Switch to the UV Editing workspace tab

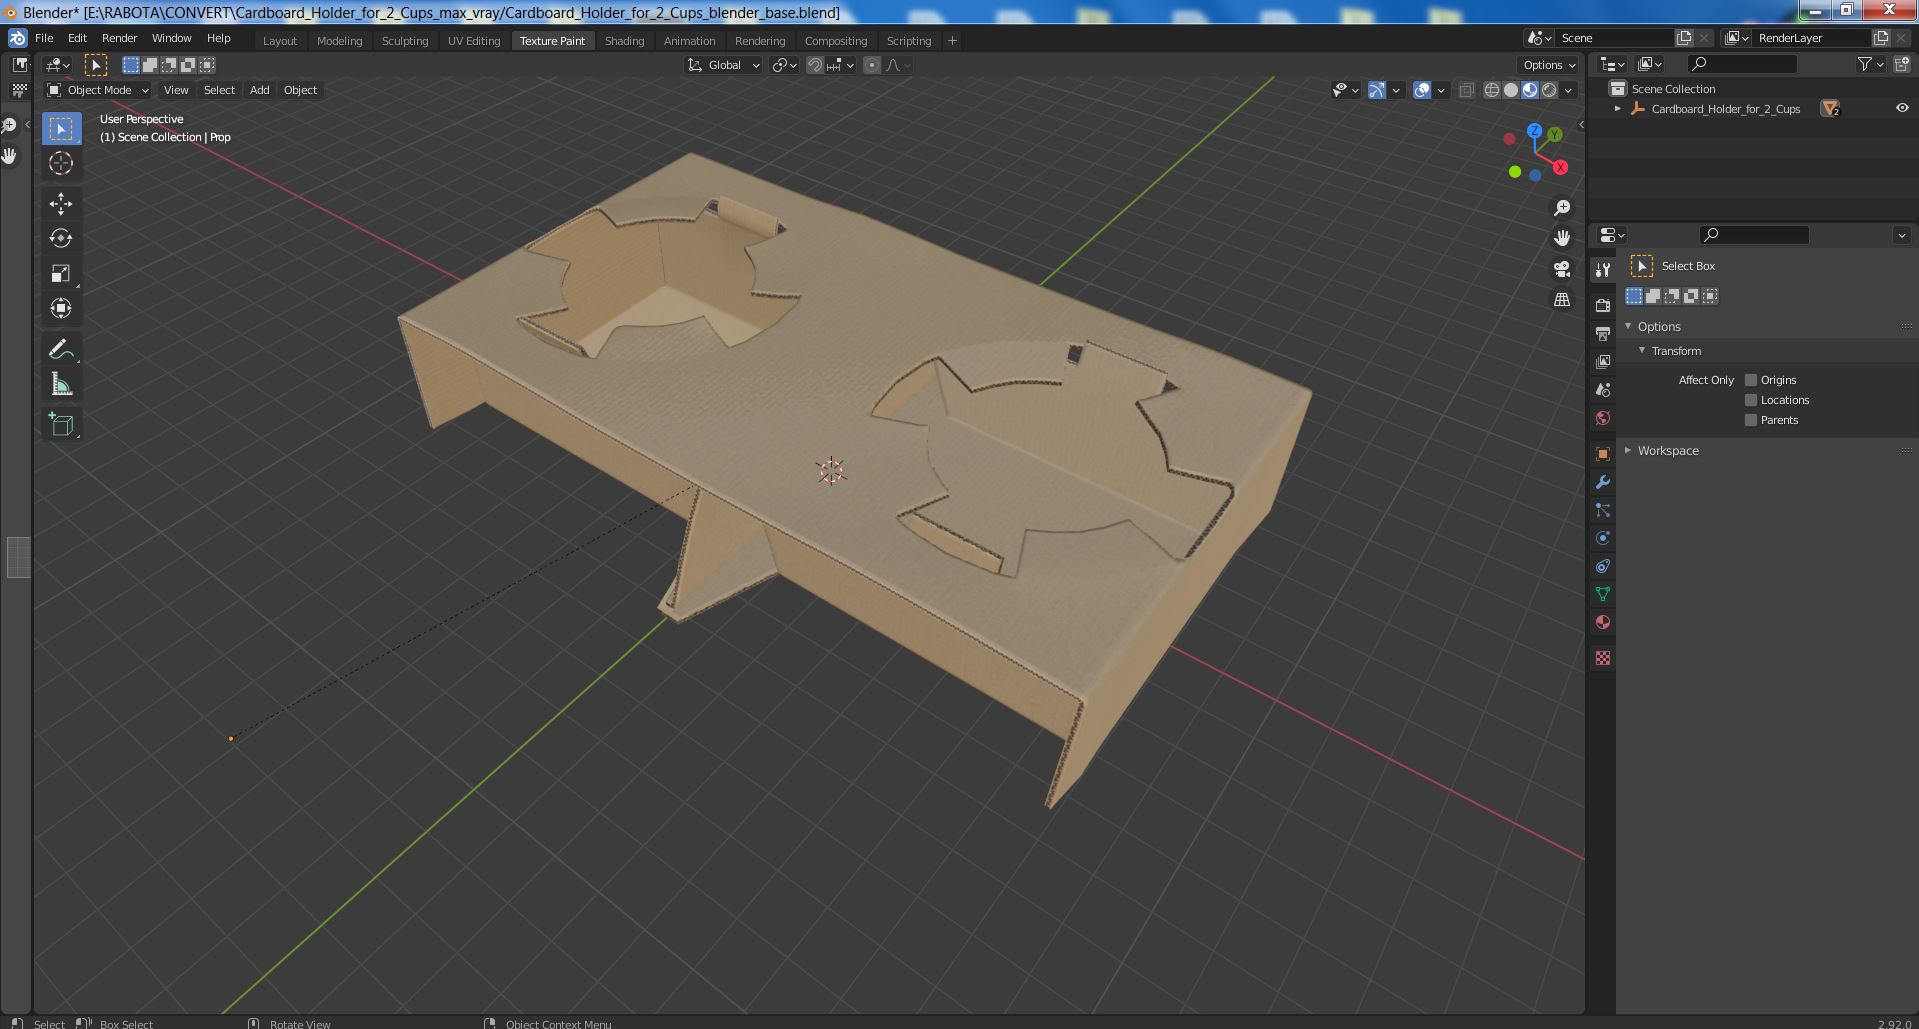[473, 41]
